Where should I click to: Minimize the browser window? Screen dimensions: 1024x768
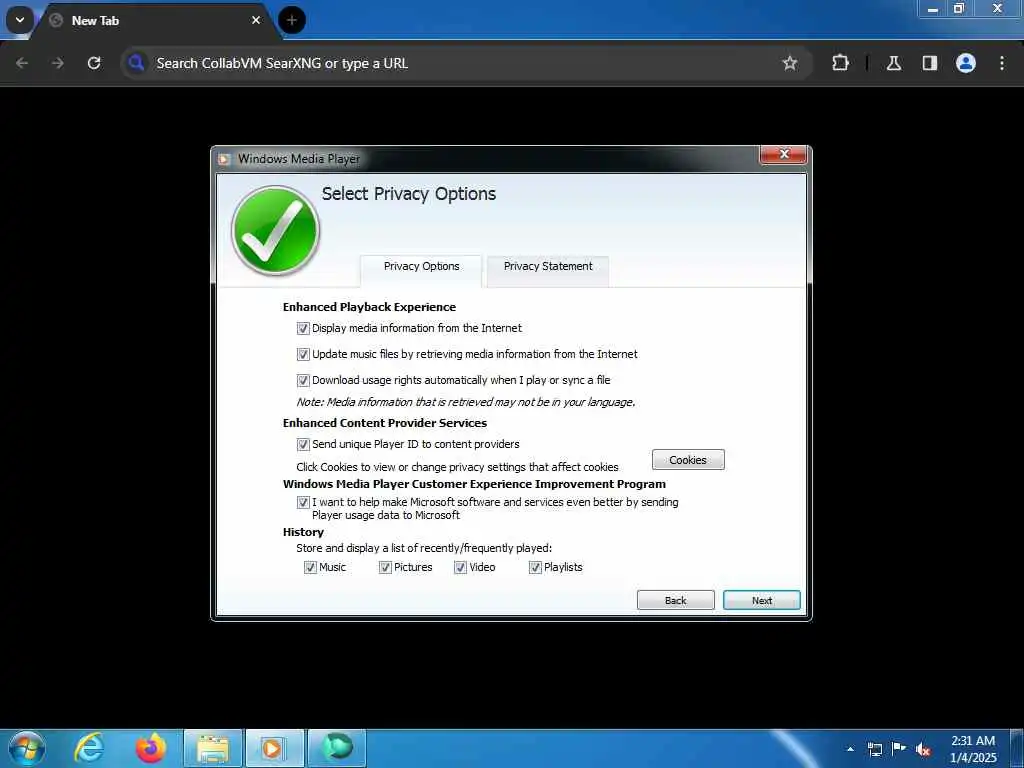coord(933,9)
